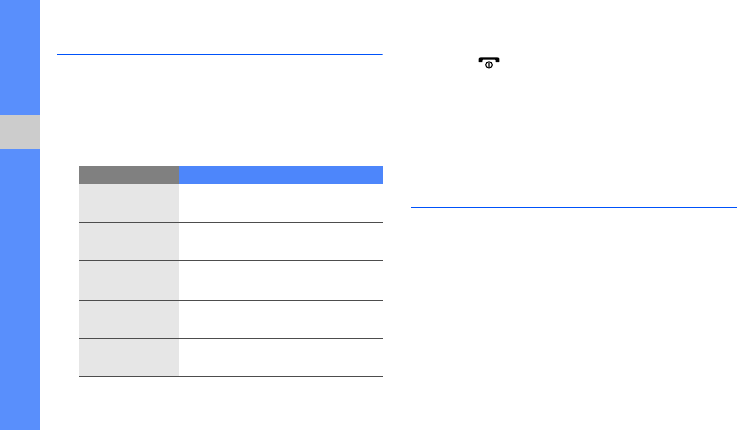Click first white cell in table's right column
This screenshot has width=737, height=430.
click(x=281, y=202)
